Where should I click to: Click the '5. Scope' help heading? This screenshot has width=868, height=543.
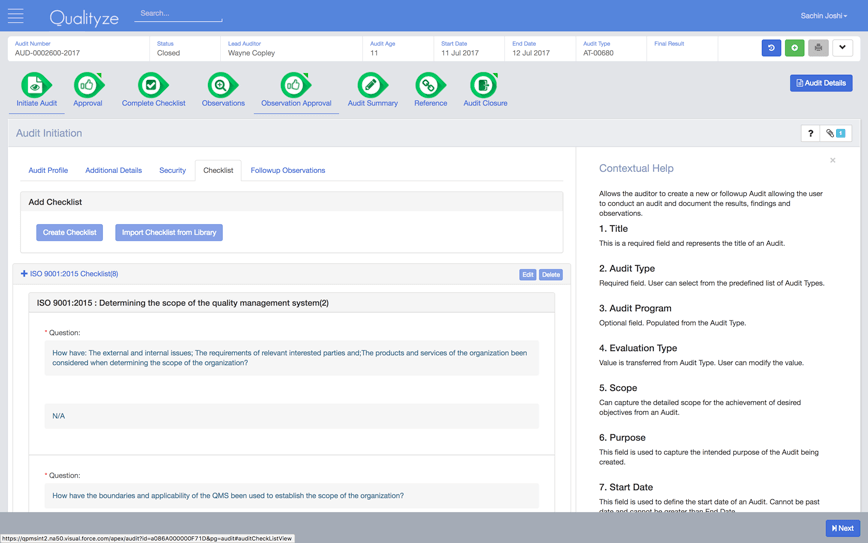pyautogui.click(x=618, y=388)
